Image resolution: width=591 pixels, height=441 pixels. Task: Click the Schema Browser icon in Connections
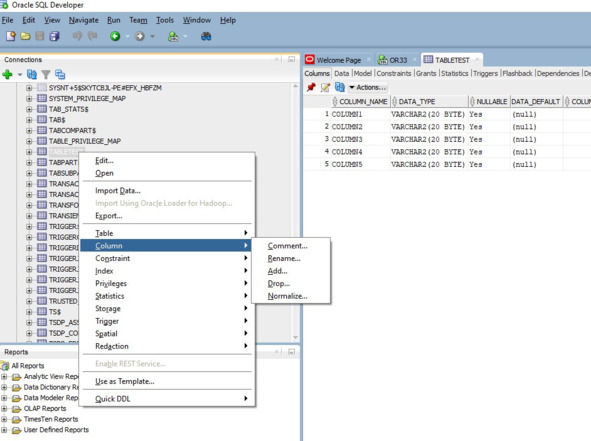click(x=60, y=75)
